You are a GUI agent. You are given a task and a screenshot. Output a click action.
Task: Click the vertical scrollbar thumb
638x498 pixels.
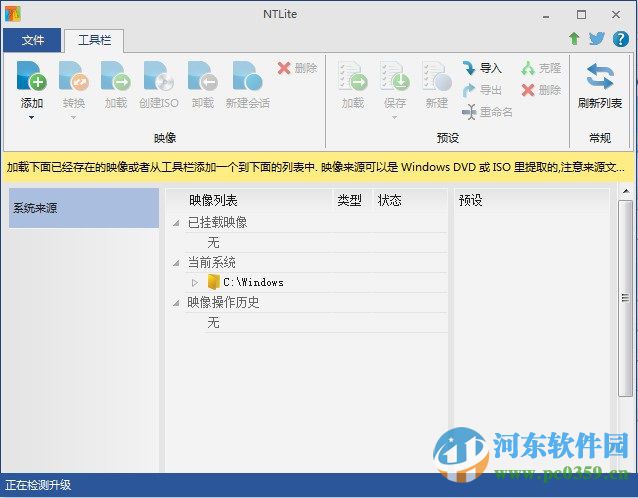click(625, 298)
